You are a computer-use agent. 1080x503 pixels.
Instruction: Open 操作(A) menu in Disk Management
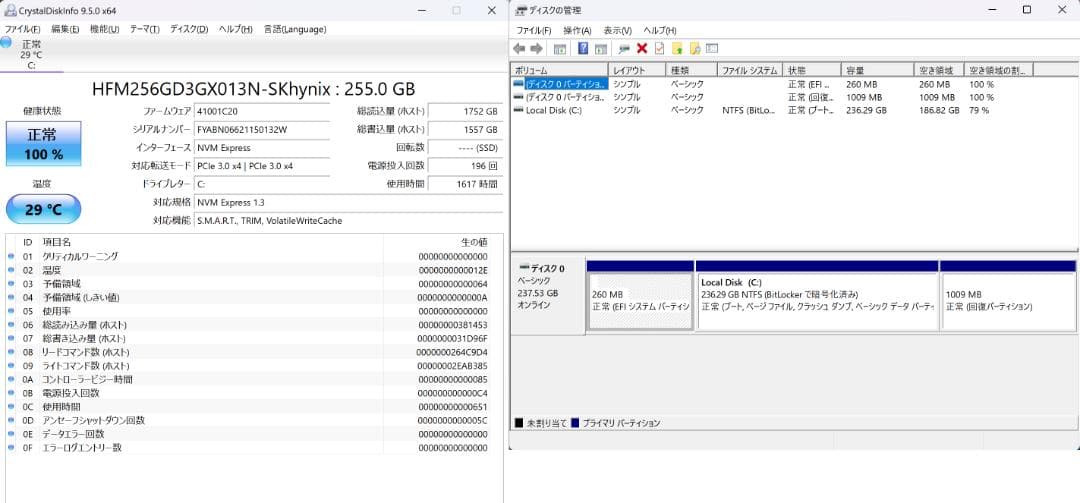coord(577,30)
